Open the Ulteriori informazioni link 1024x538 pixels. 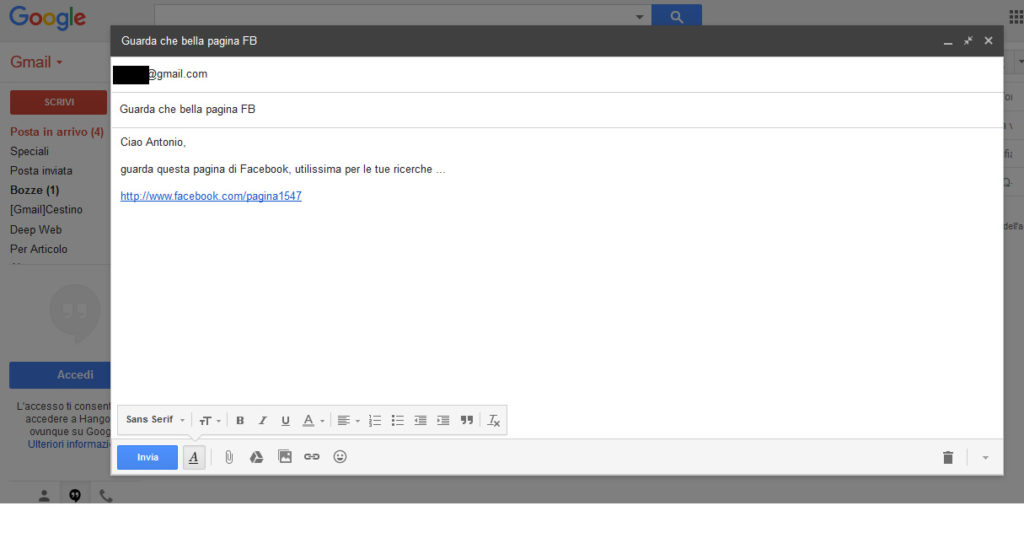[x=69, y=445]
